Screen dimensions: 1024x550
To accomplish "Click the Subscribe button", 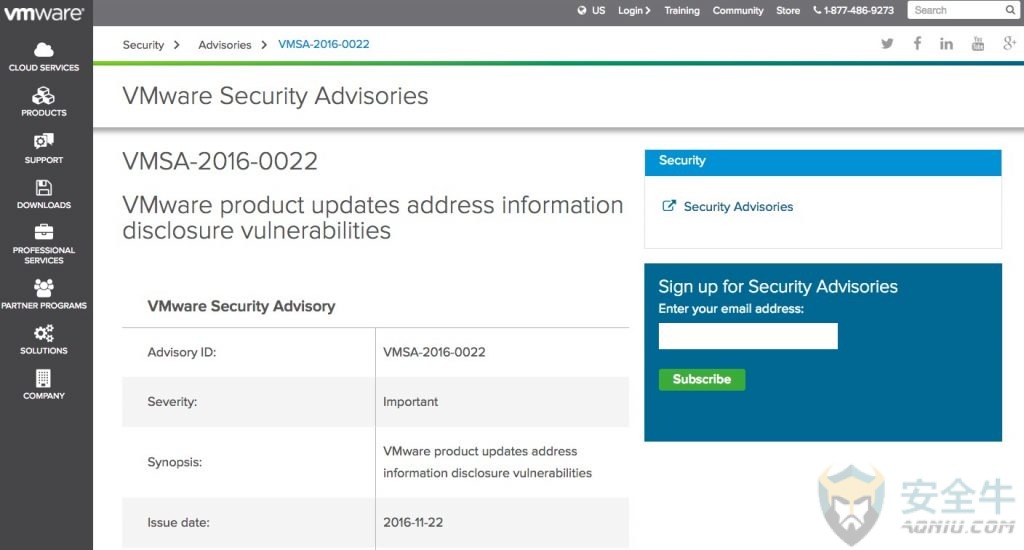I will (701, 379).
